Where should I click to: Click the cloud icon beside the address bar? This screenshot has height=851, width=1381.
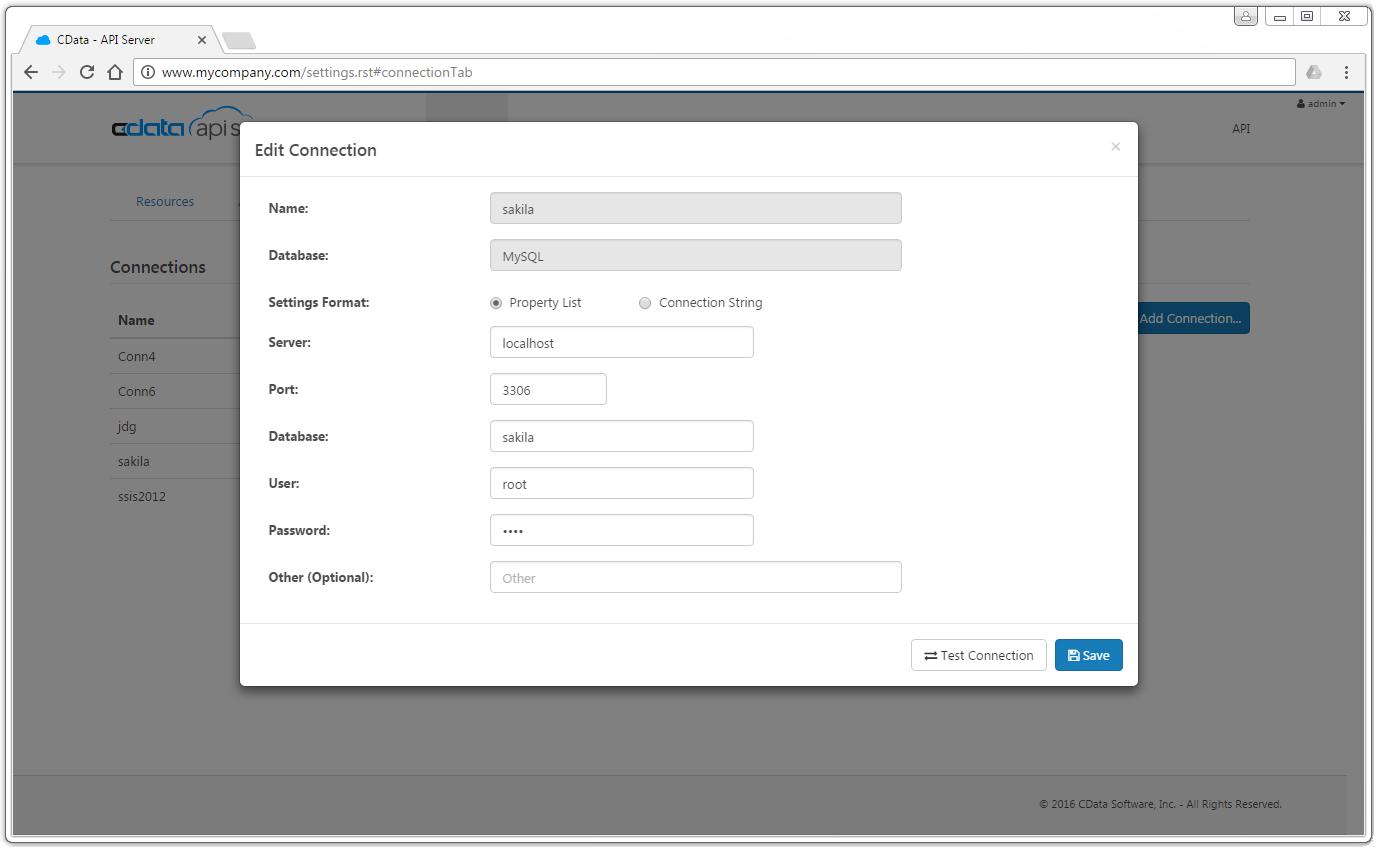tap(1313, 72)
